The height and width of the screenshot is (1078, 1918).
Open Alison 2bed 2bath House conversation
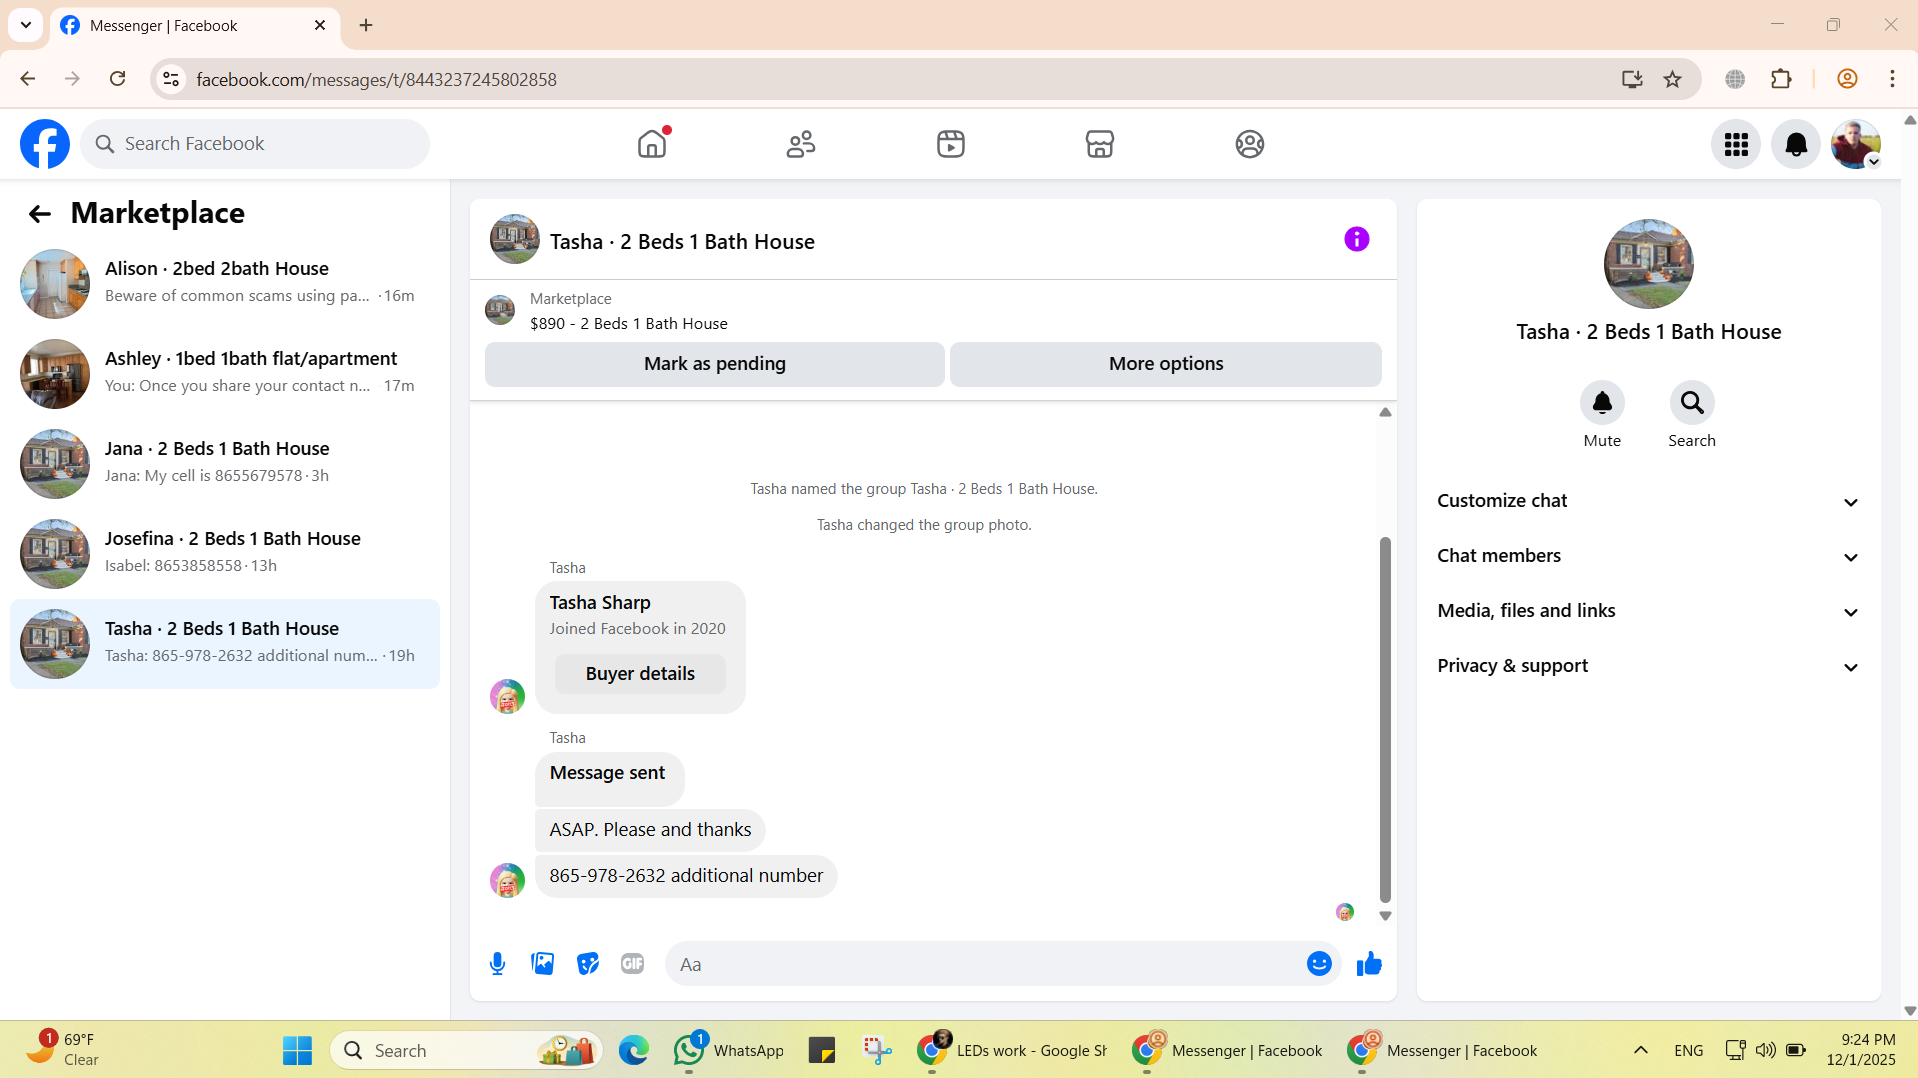(x=225, y=283)
